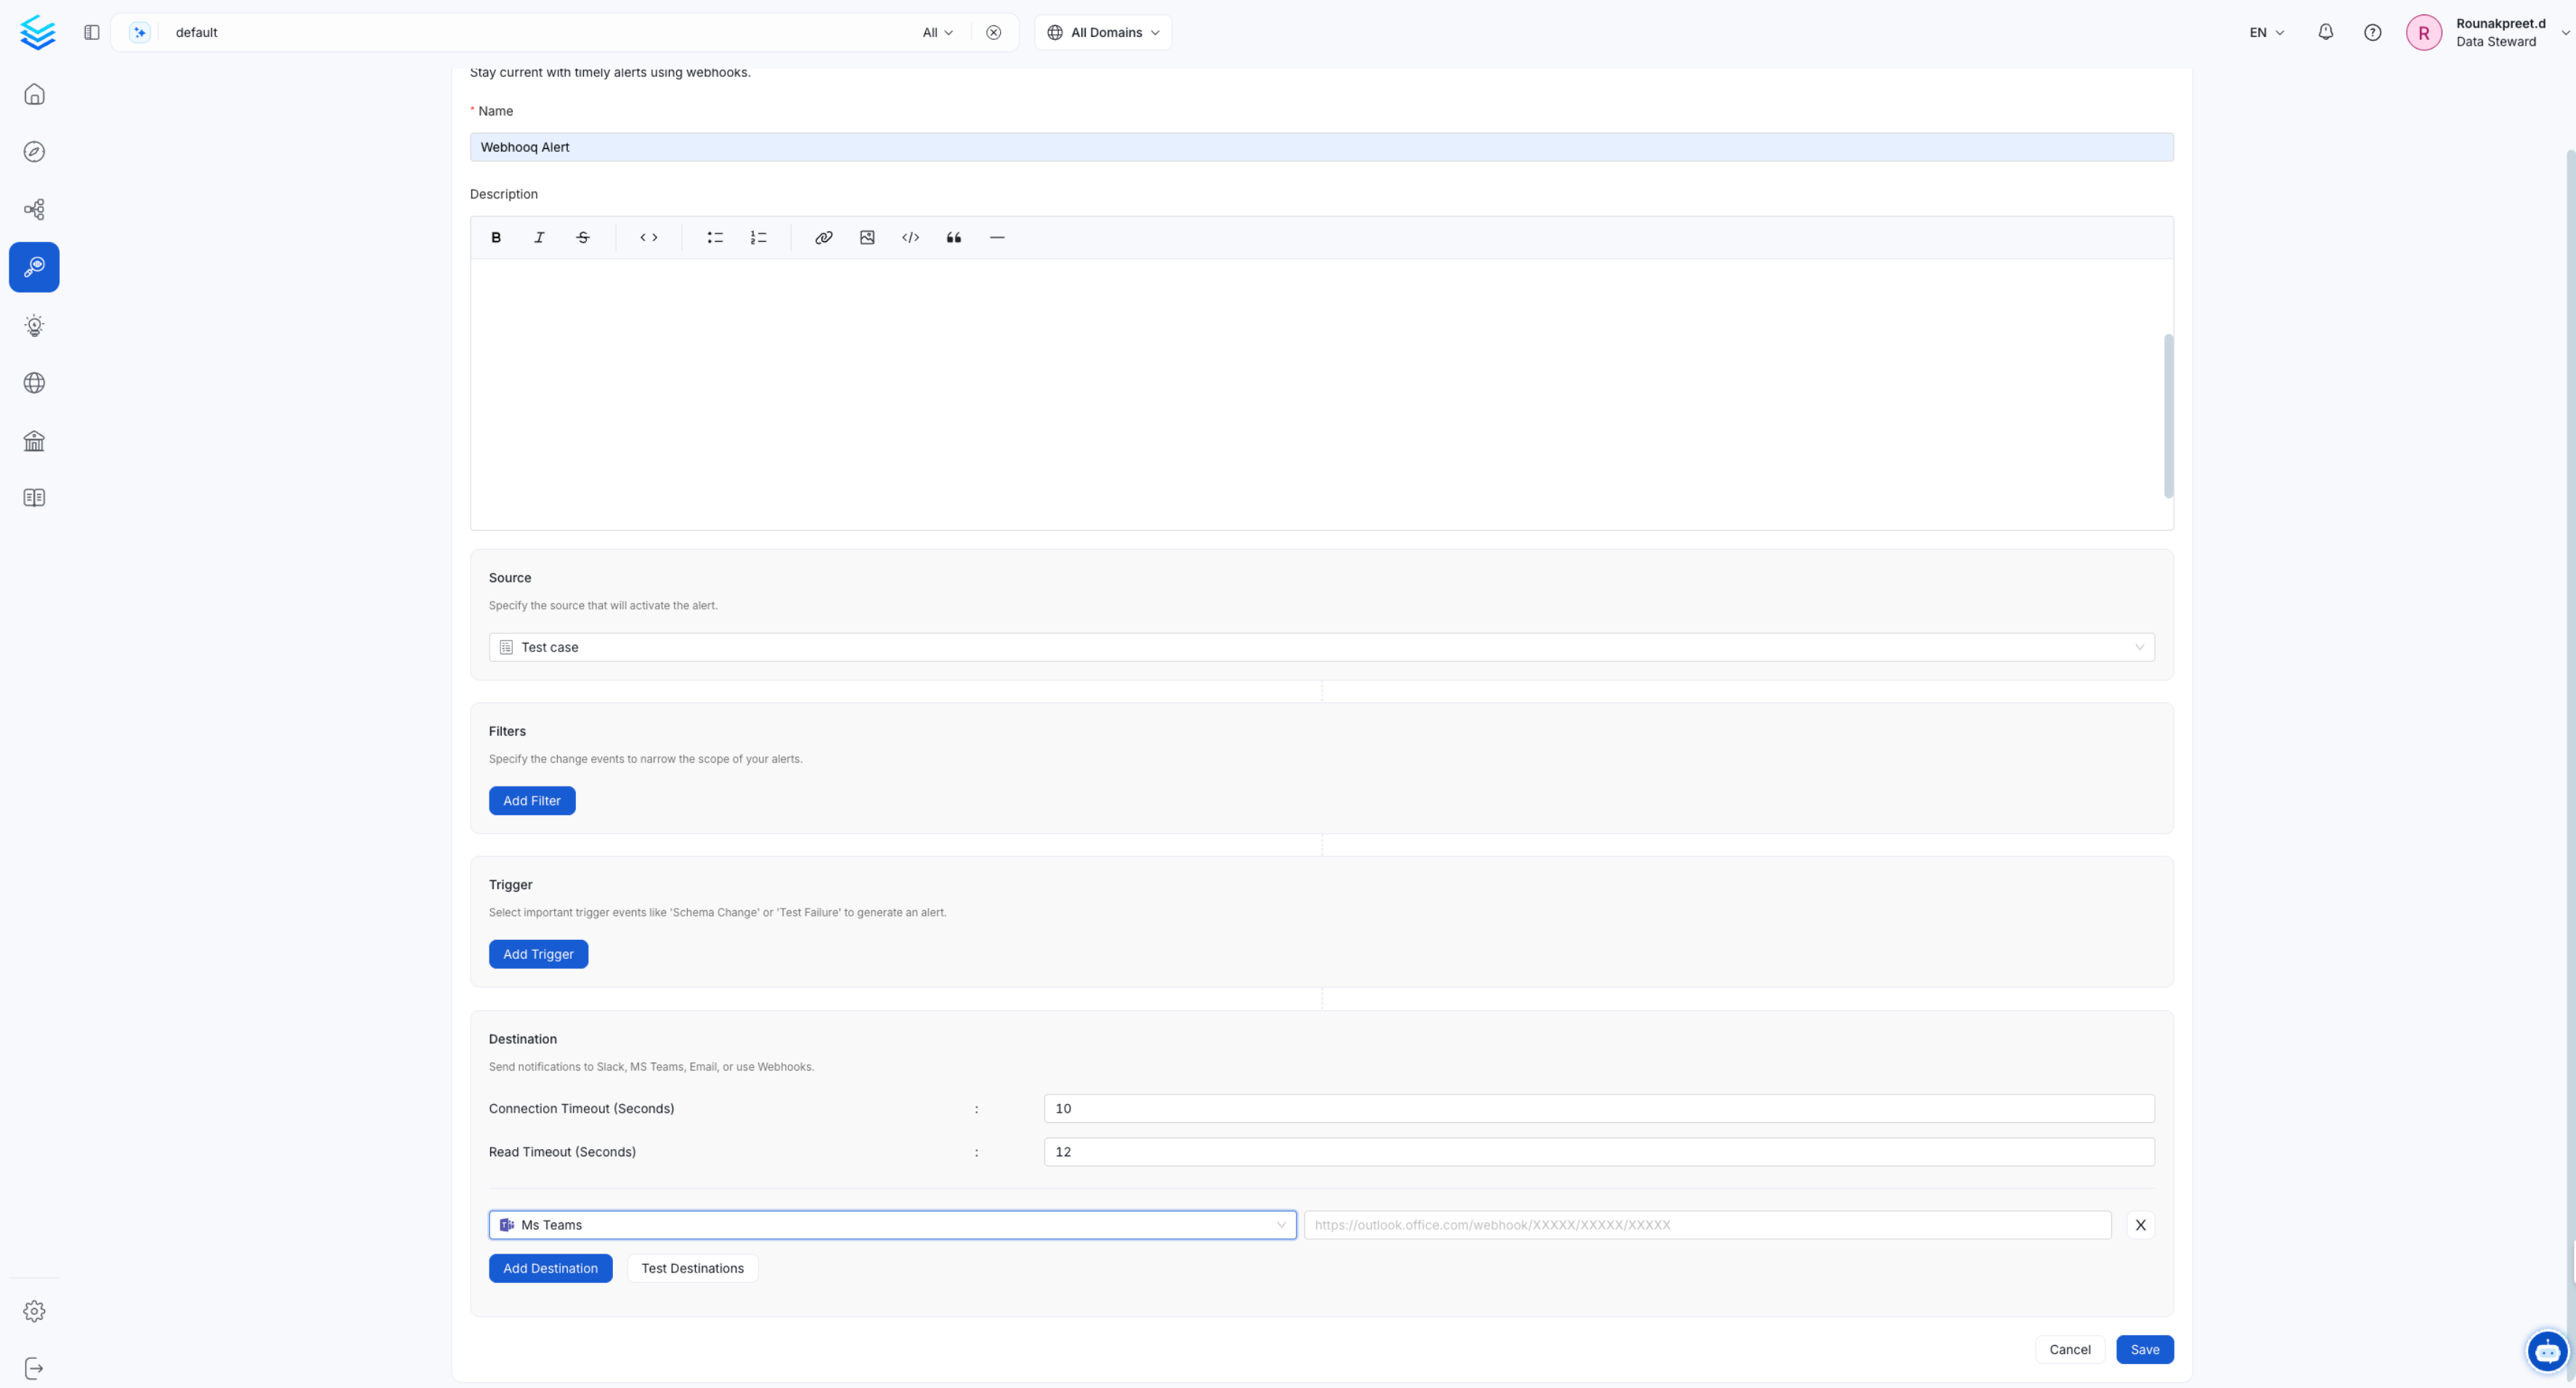Viewport: 2576px width, 1388px height.
Task: Open the lineage network icon in sidebar
Action: tap(34, 209)
